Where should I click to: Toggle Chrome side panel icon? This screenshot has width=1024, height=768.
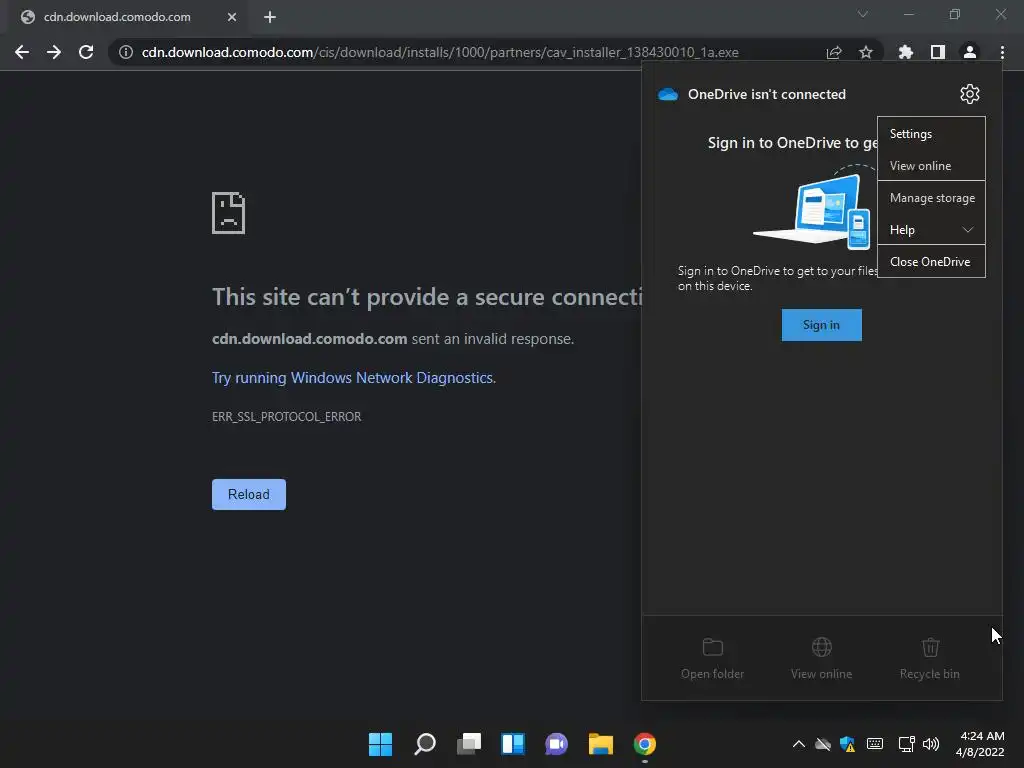pyautogui.click(x=938, y=52)
